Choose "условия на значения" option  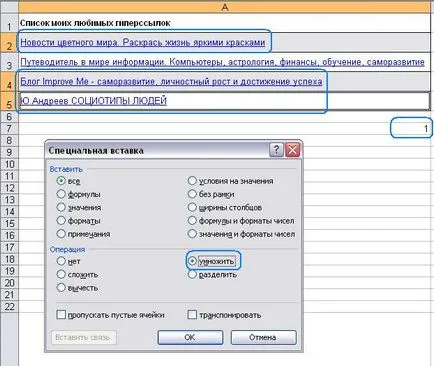click(192, 181)
